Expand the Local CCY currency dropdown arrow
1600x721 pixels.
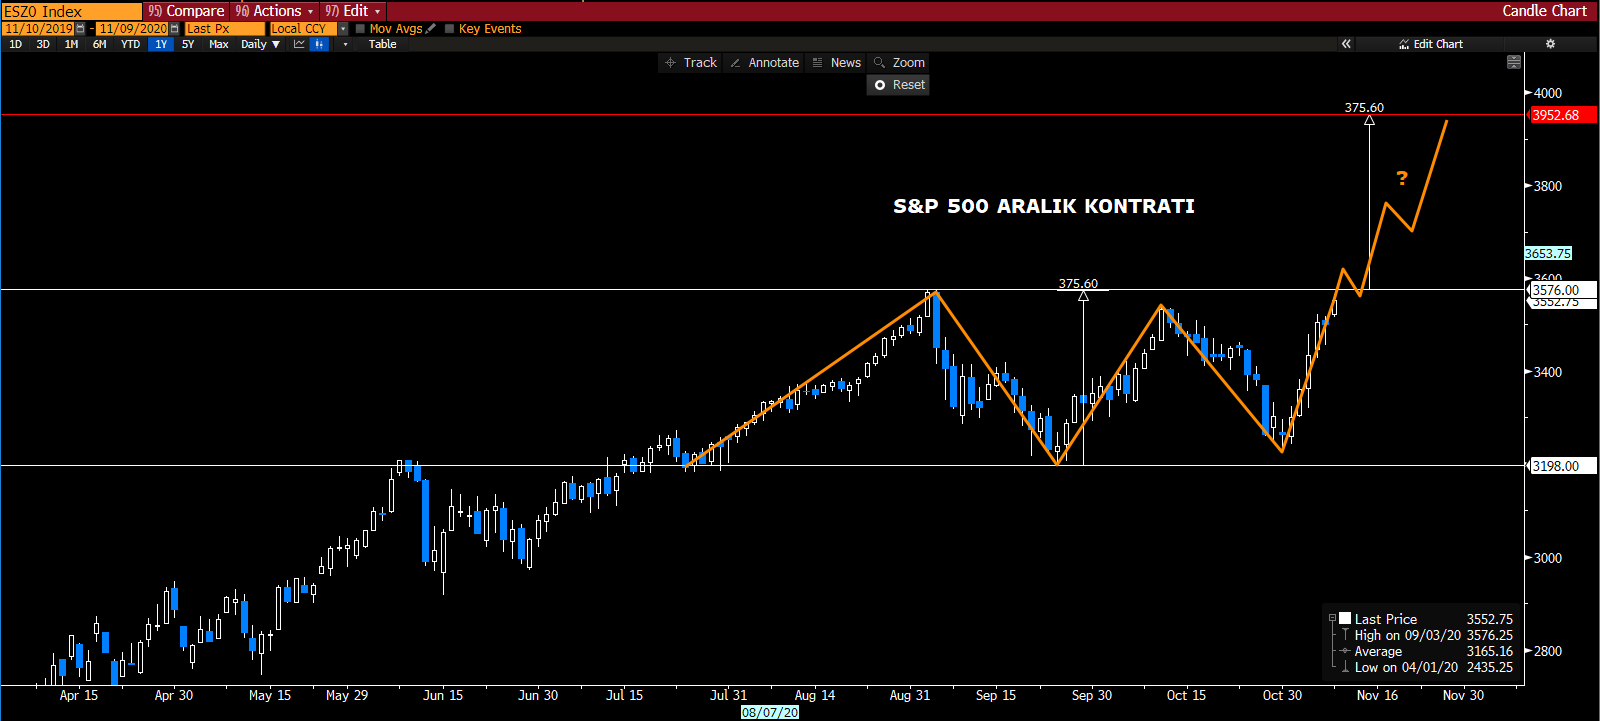(x=343, y=29)
